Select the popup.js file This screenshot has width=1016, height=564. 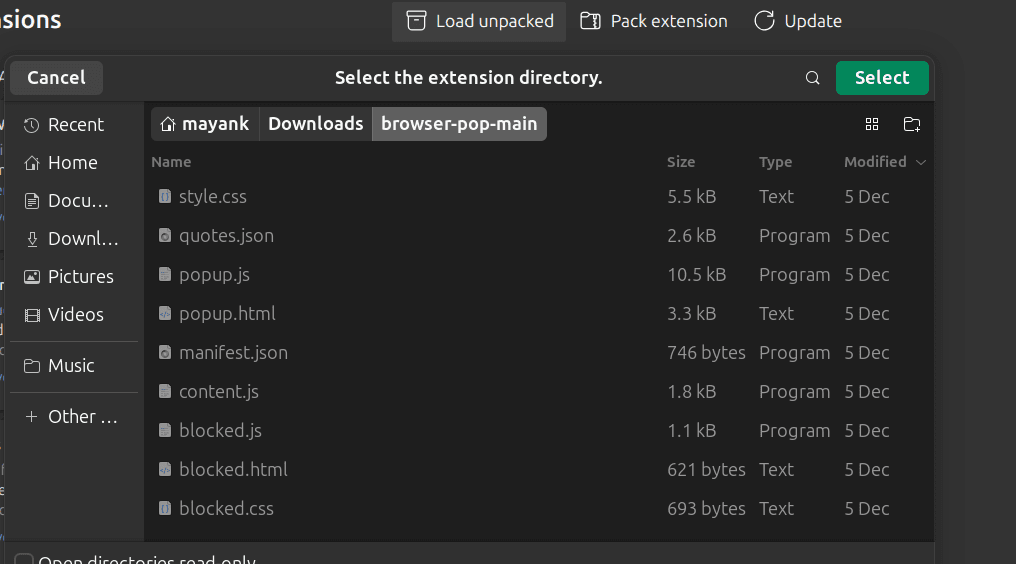pyautogui.click(x=539, y=275)
